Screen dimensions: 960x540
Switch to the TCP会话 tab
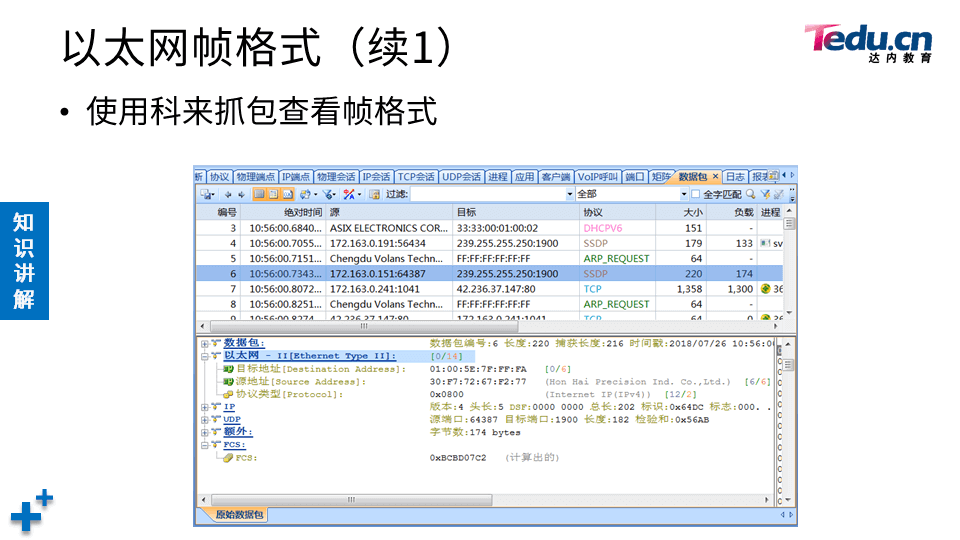416,177
